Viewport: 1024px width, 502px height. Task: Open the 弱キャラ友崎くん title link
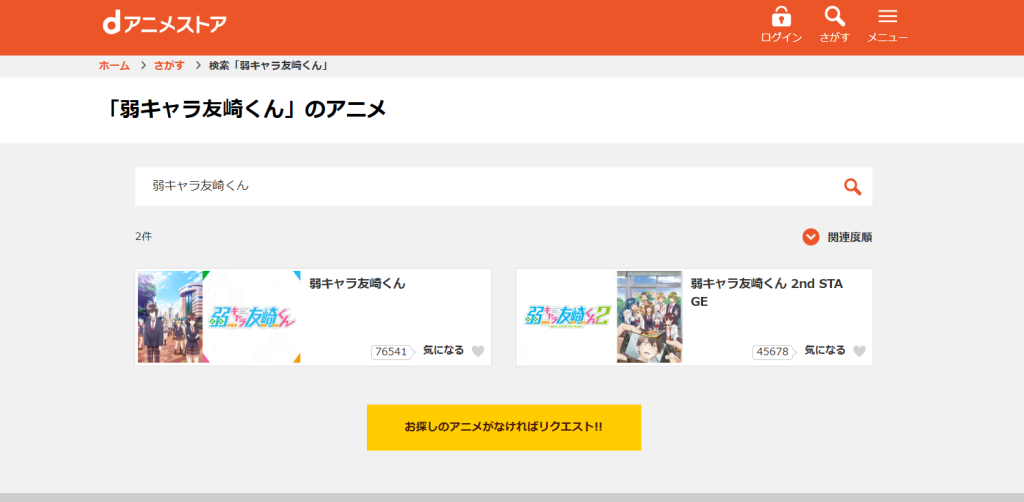tap(357, 284)
